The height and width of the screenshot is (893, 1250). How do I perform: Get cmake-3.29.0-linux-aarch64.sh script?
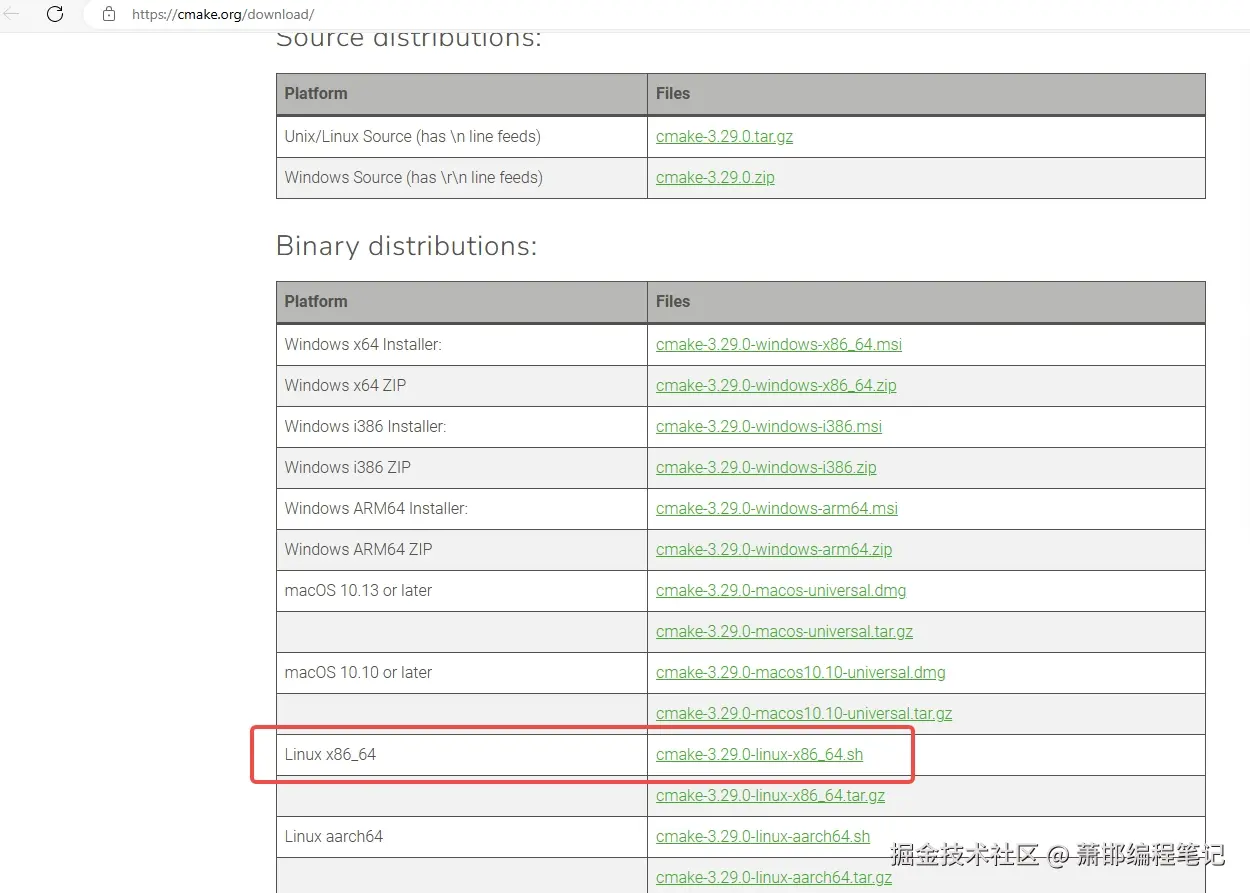click(763, 836)
